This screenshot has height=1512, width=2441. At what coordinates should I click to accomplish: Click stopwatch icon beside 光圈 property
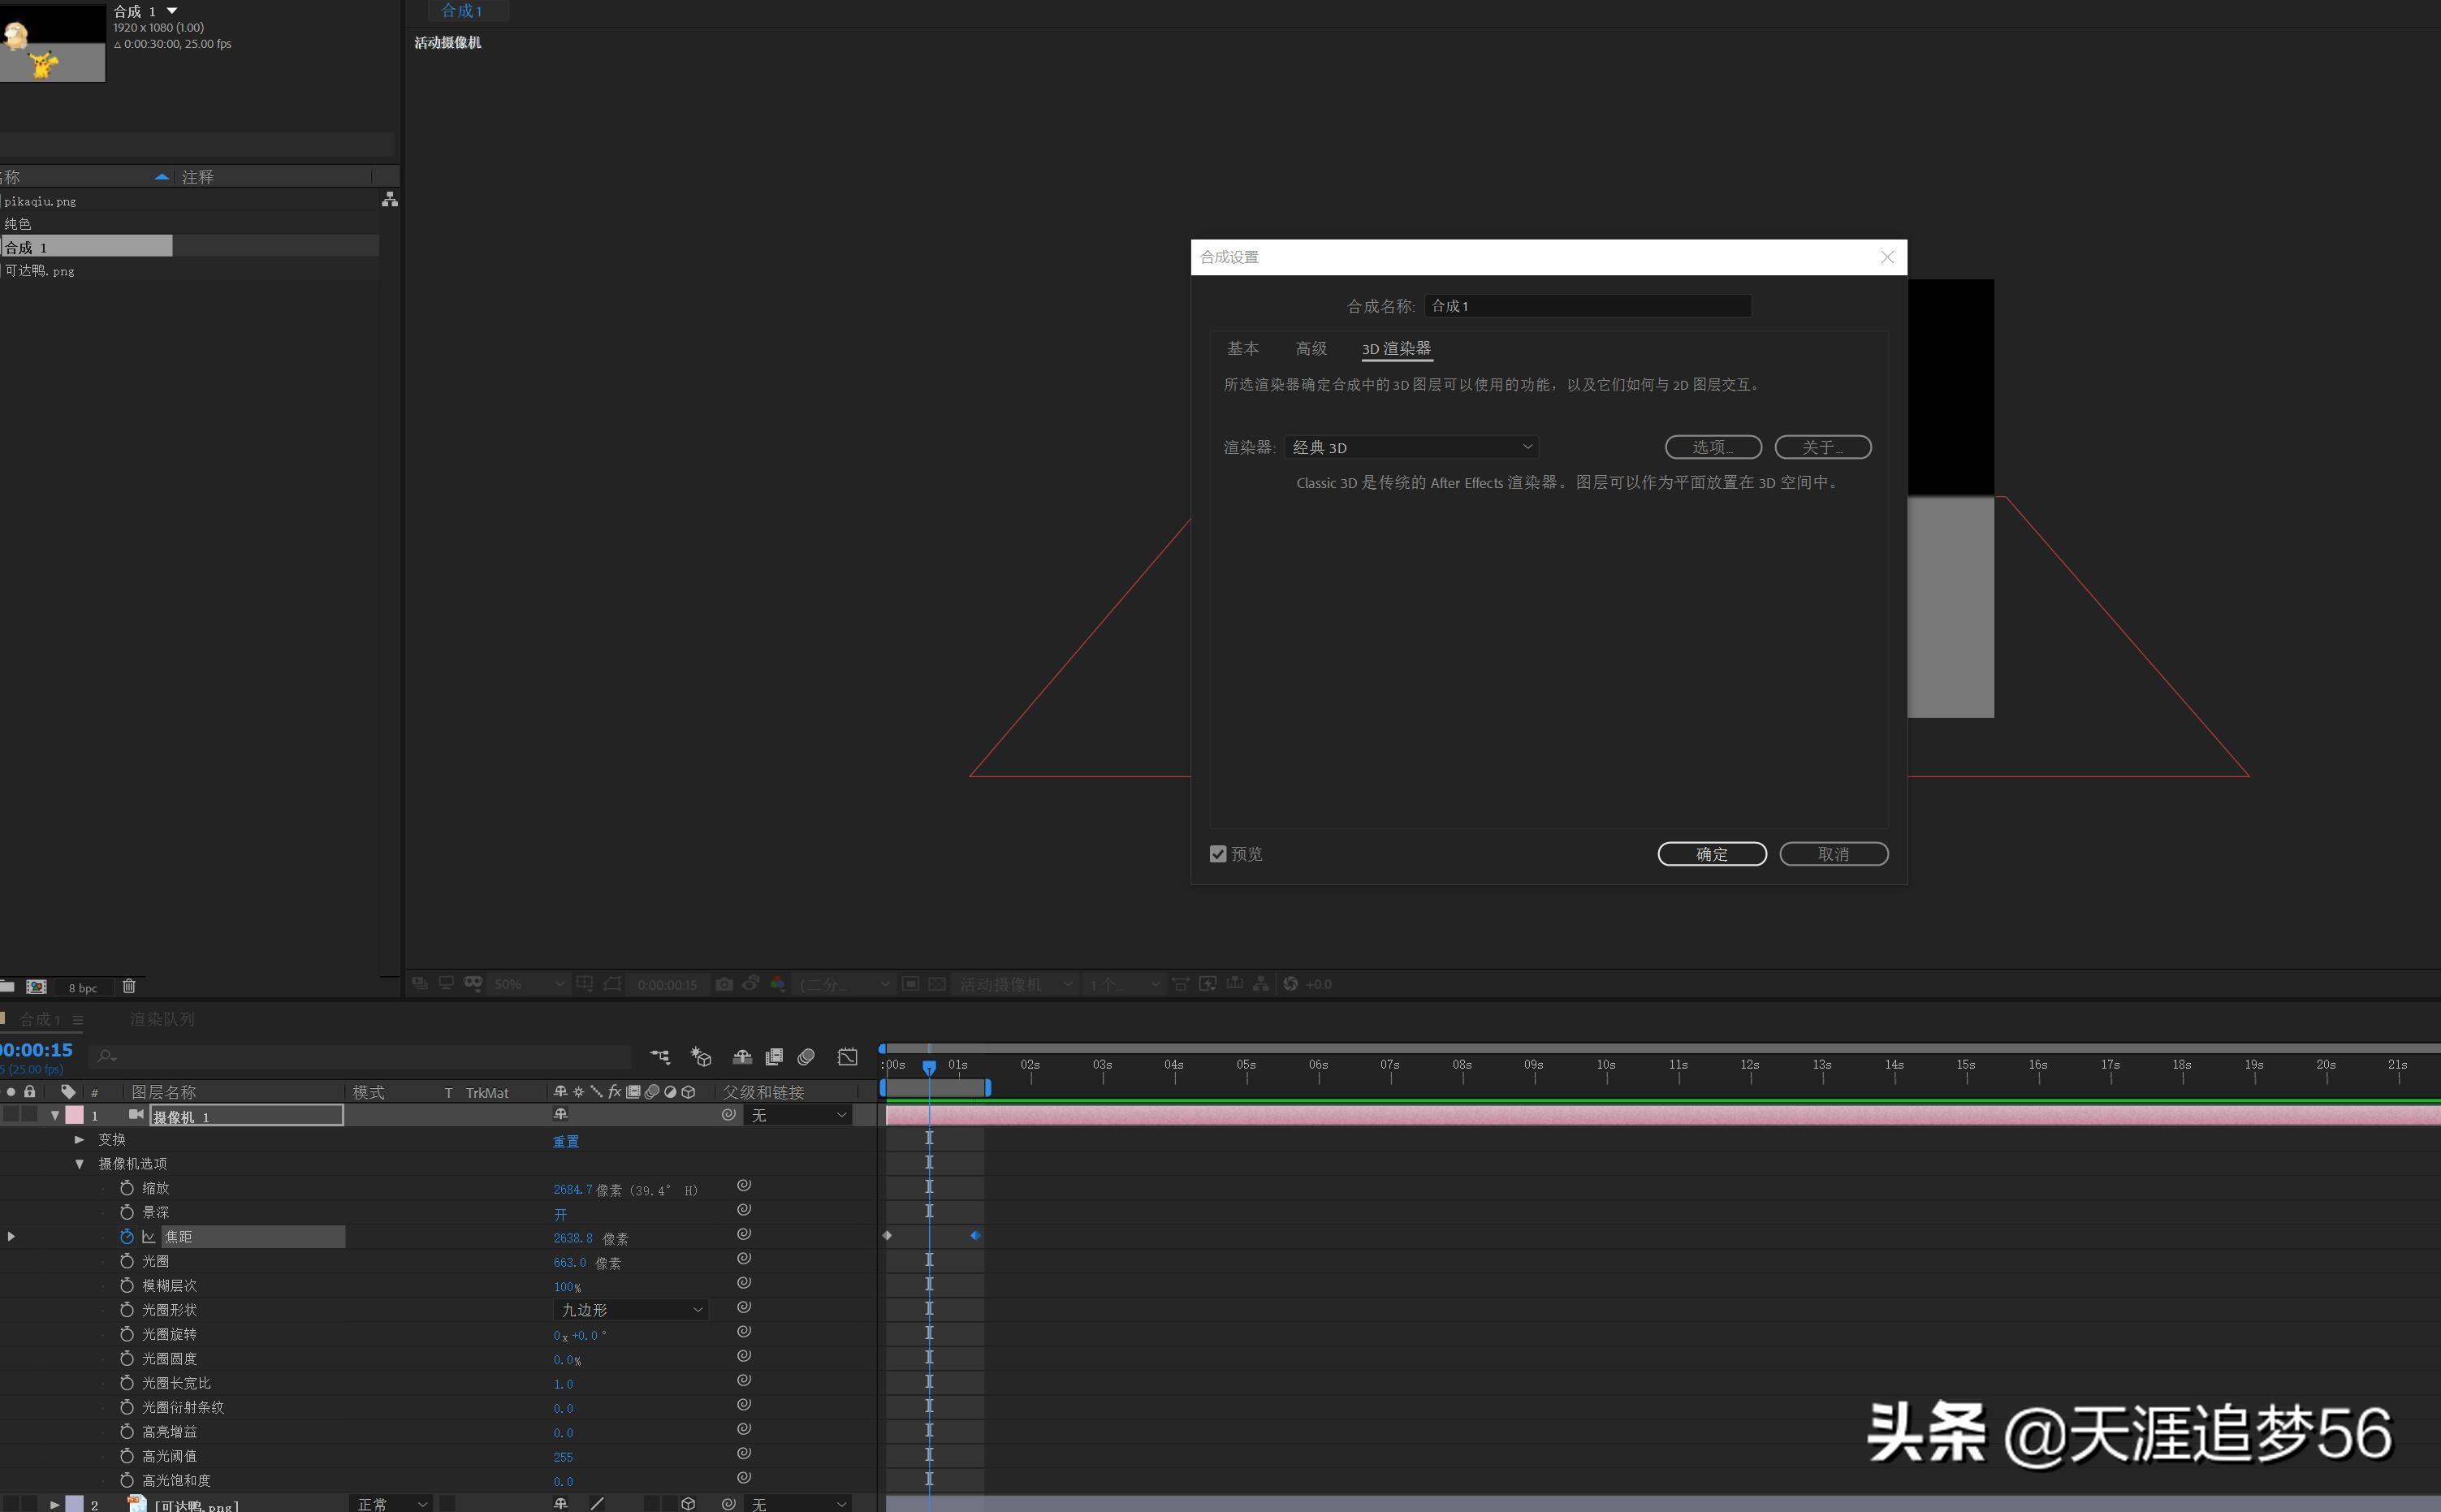pyautogui.click(x=127, y=1261)
